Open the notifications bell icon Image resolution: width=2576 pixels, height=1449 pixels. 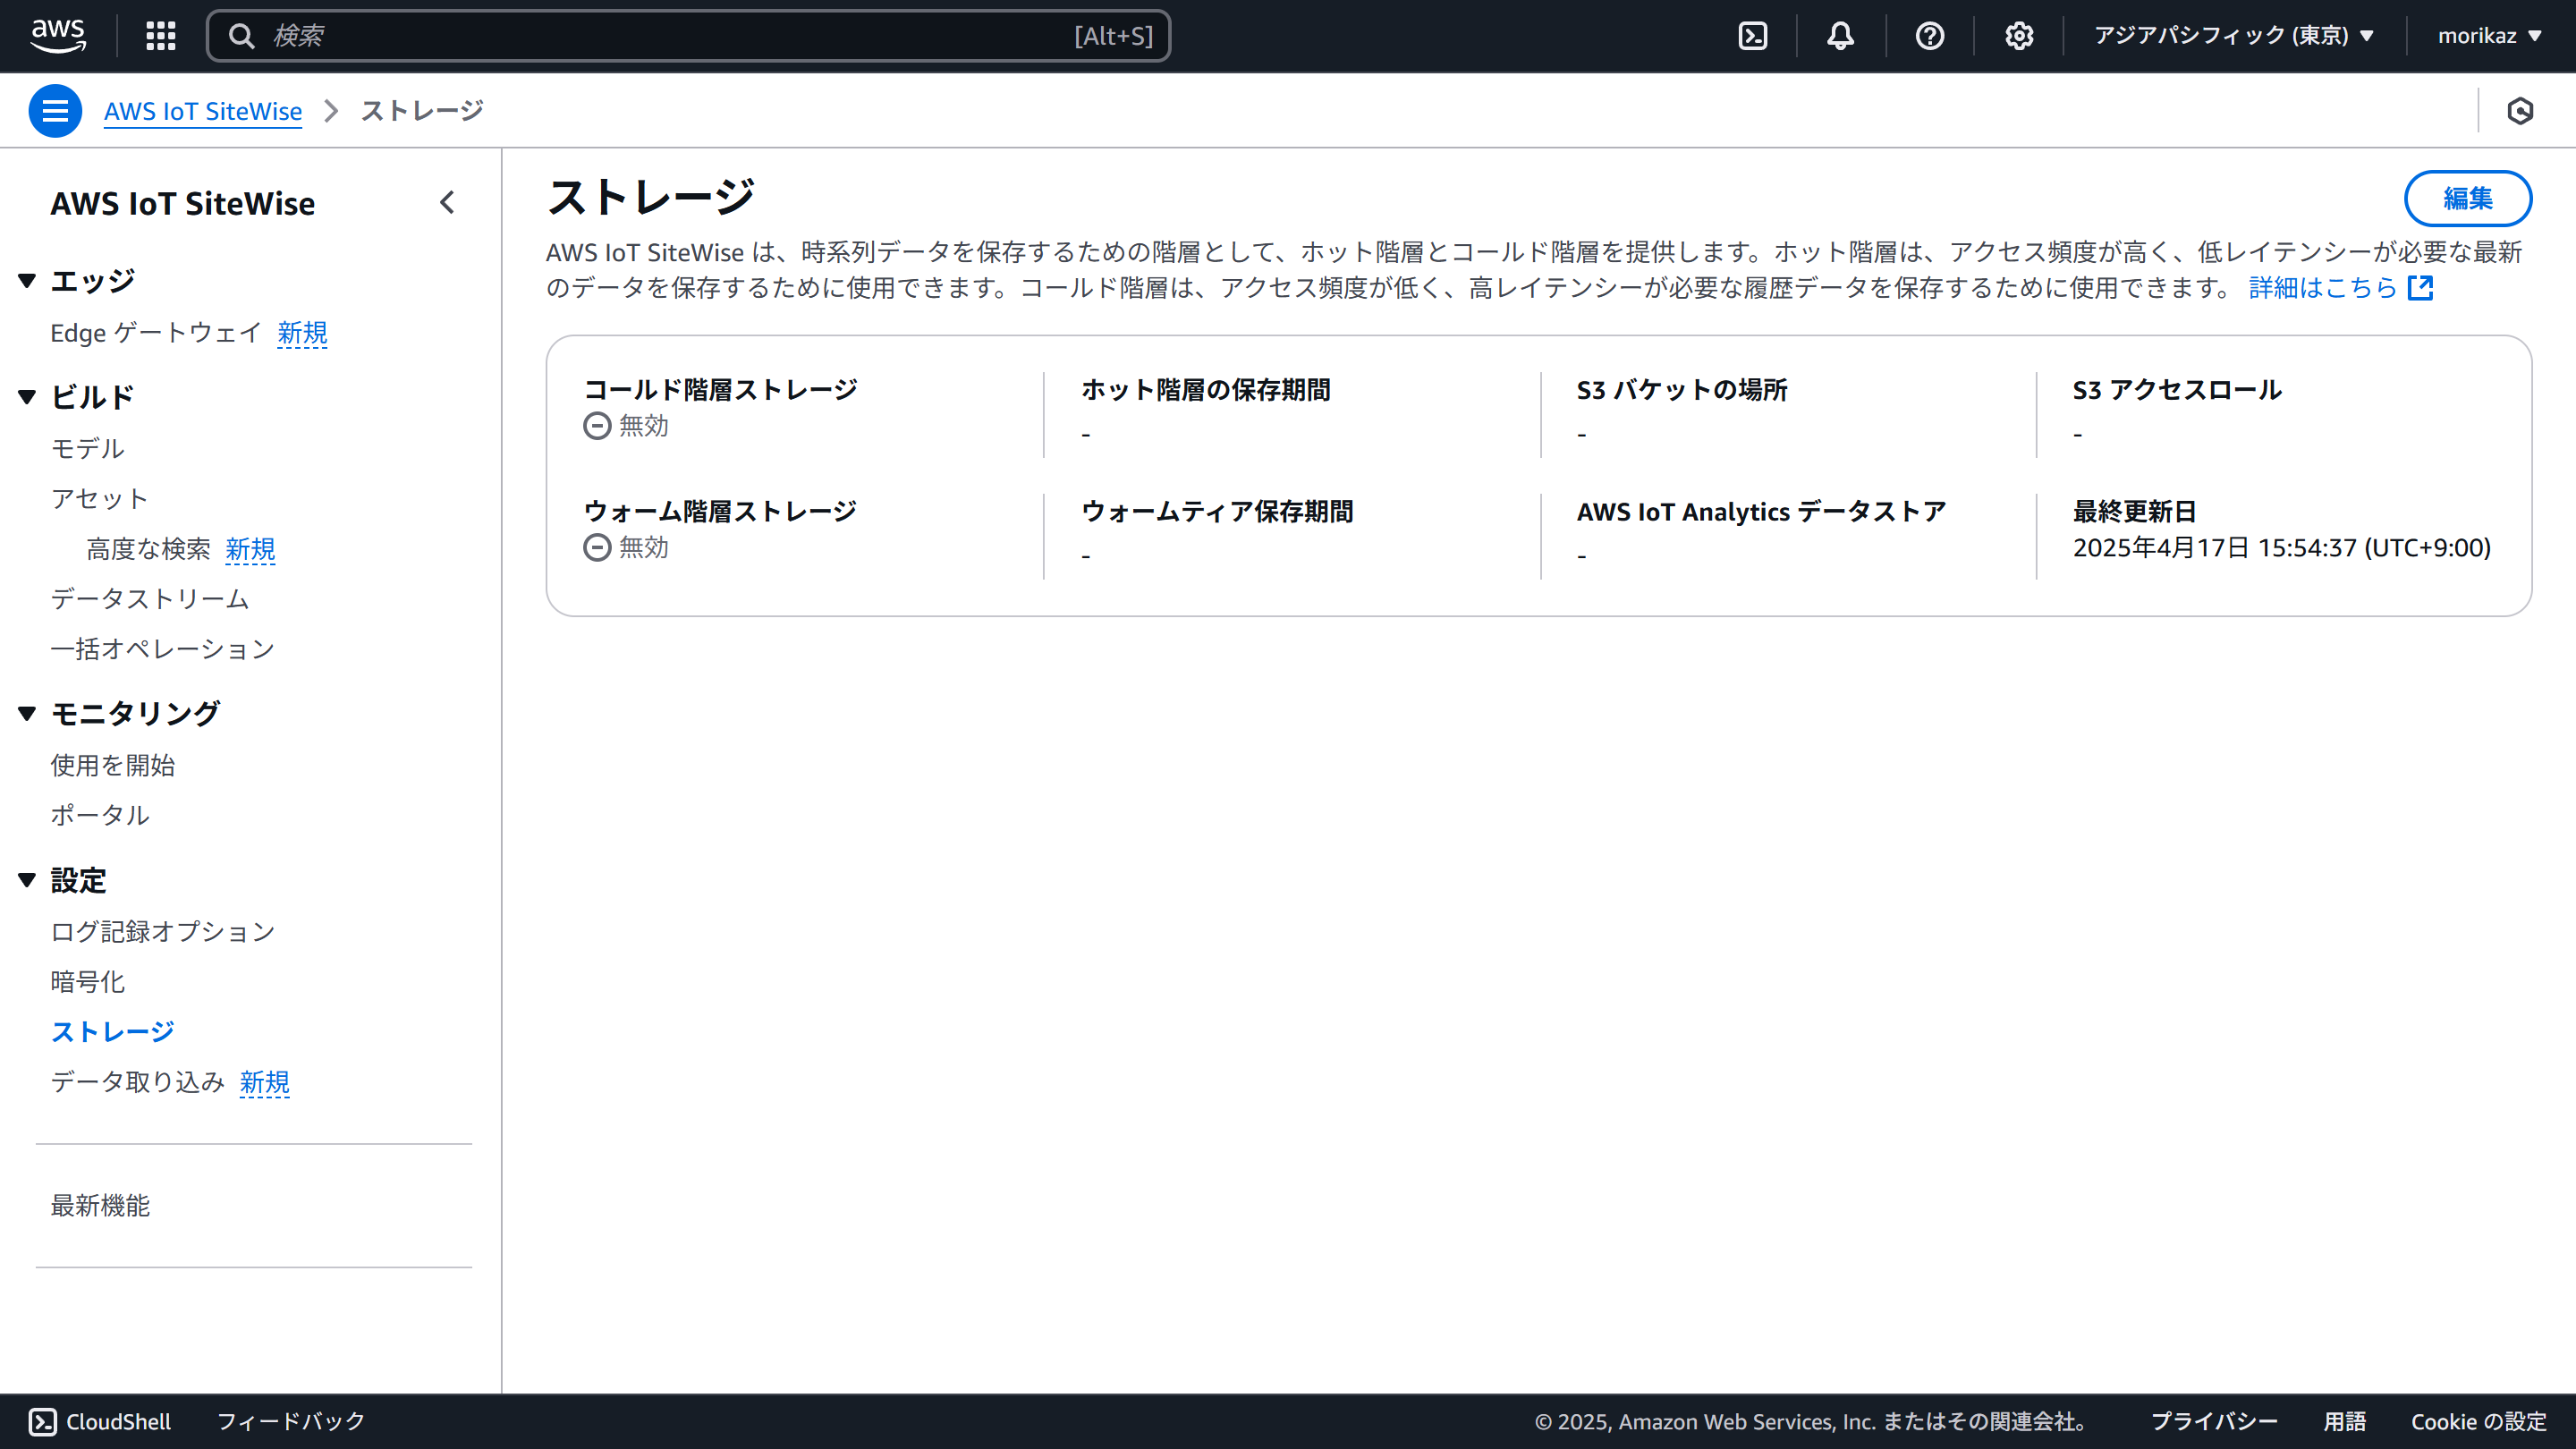[x=1840, y=36]
